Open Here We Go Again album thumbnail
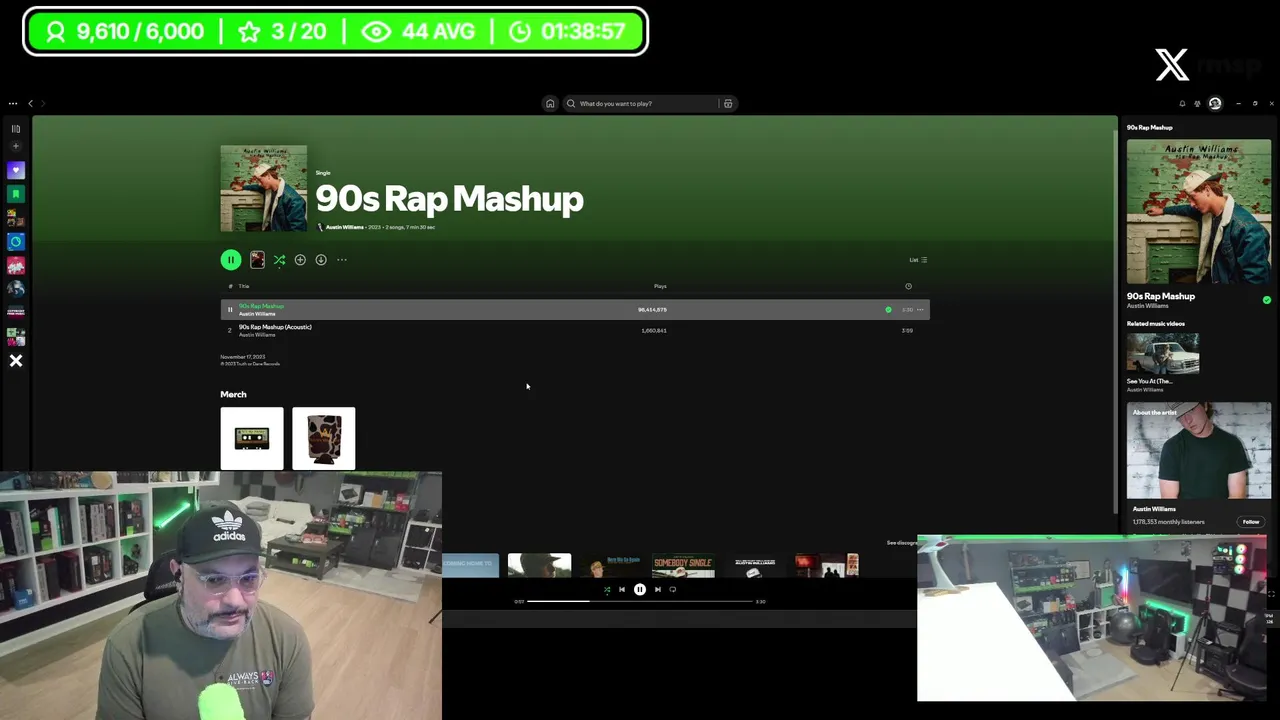This screenshot has width=1280, height=720. click(611, 566)
